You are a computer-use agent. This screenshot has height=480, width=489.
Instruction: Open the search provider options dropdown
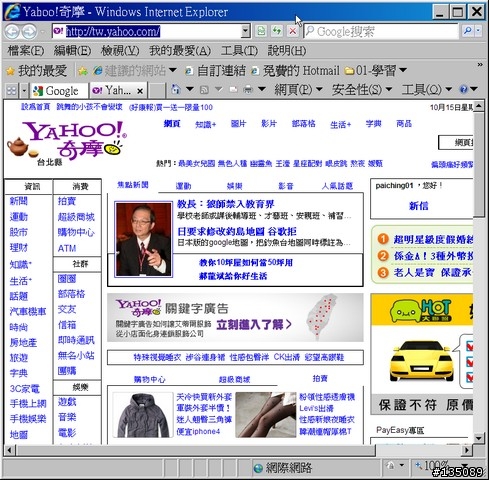click(x=478, y=31)
